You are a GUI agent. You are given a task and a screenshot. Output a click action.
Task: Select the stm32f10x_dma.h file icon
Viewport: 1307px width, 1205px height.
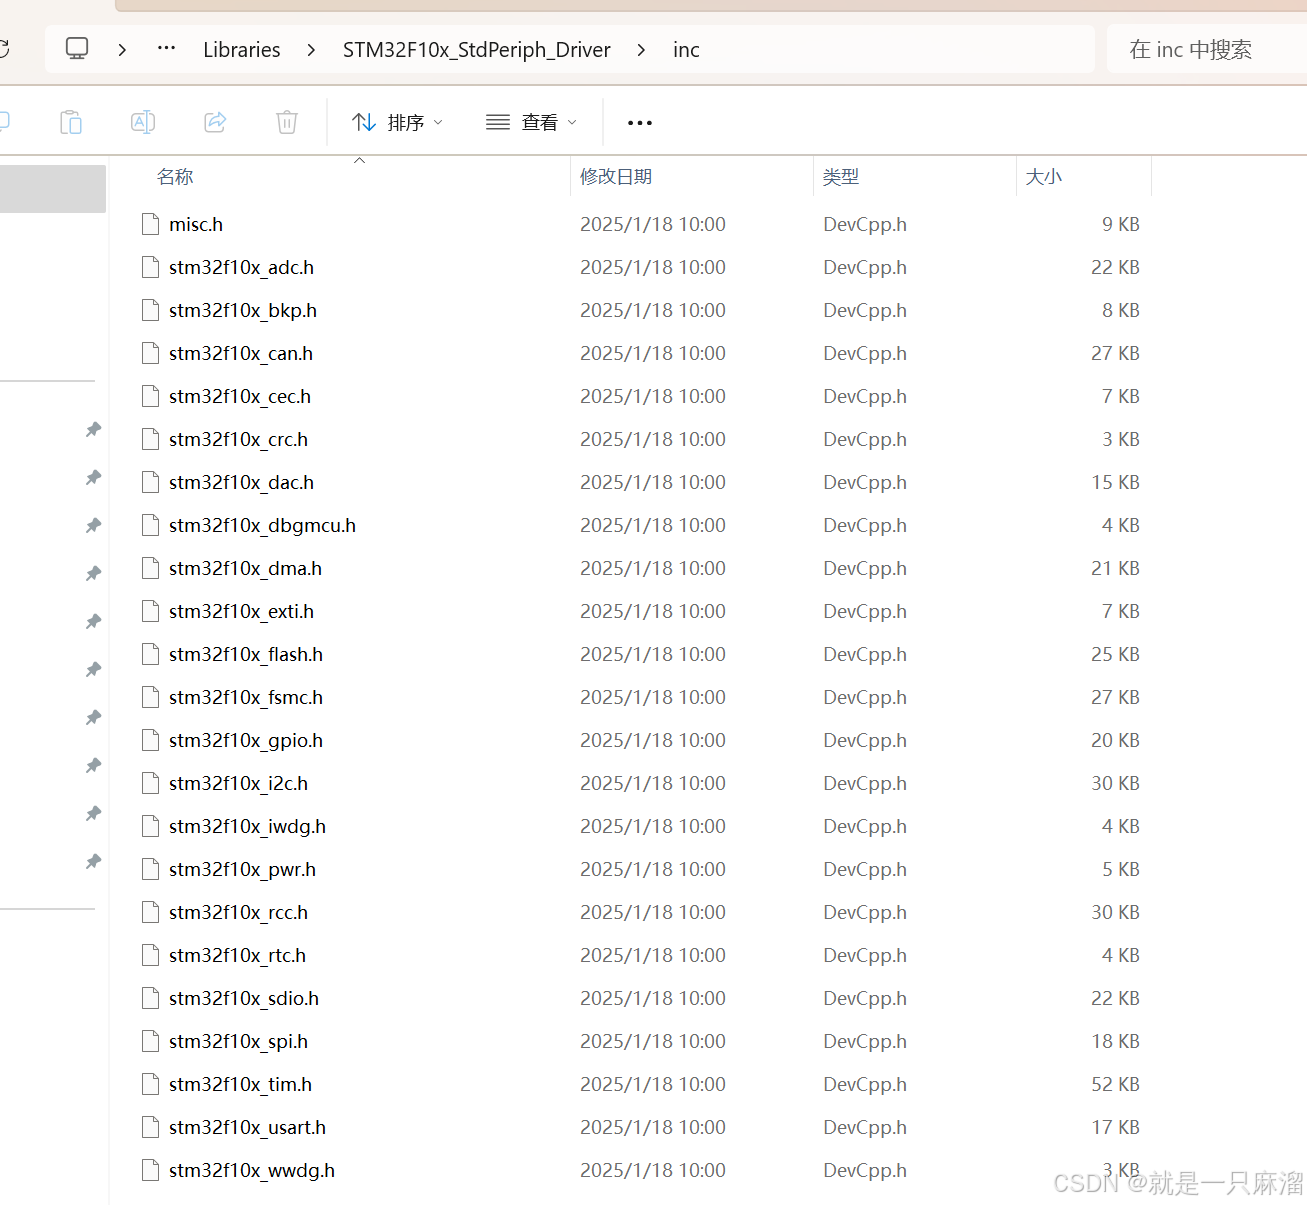pyautogui.click(x=151, y=568)
